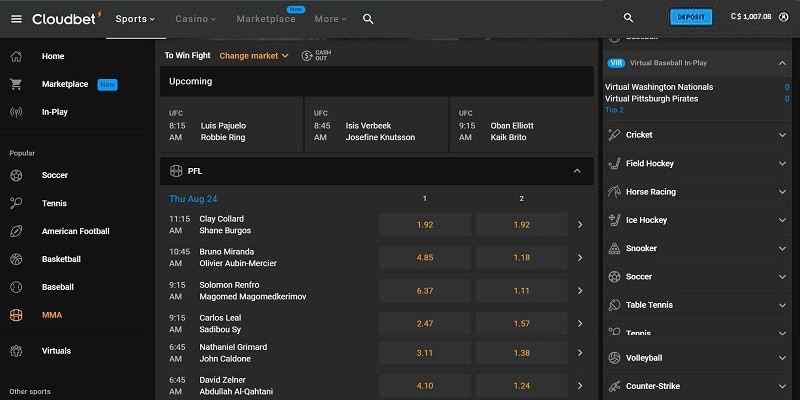Click the Virtuals icon in sidebar
Image resolution: width=800 pixels, height=400 pixels.
point(16,351)
